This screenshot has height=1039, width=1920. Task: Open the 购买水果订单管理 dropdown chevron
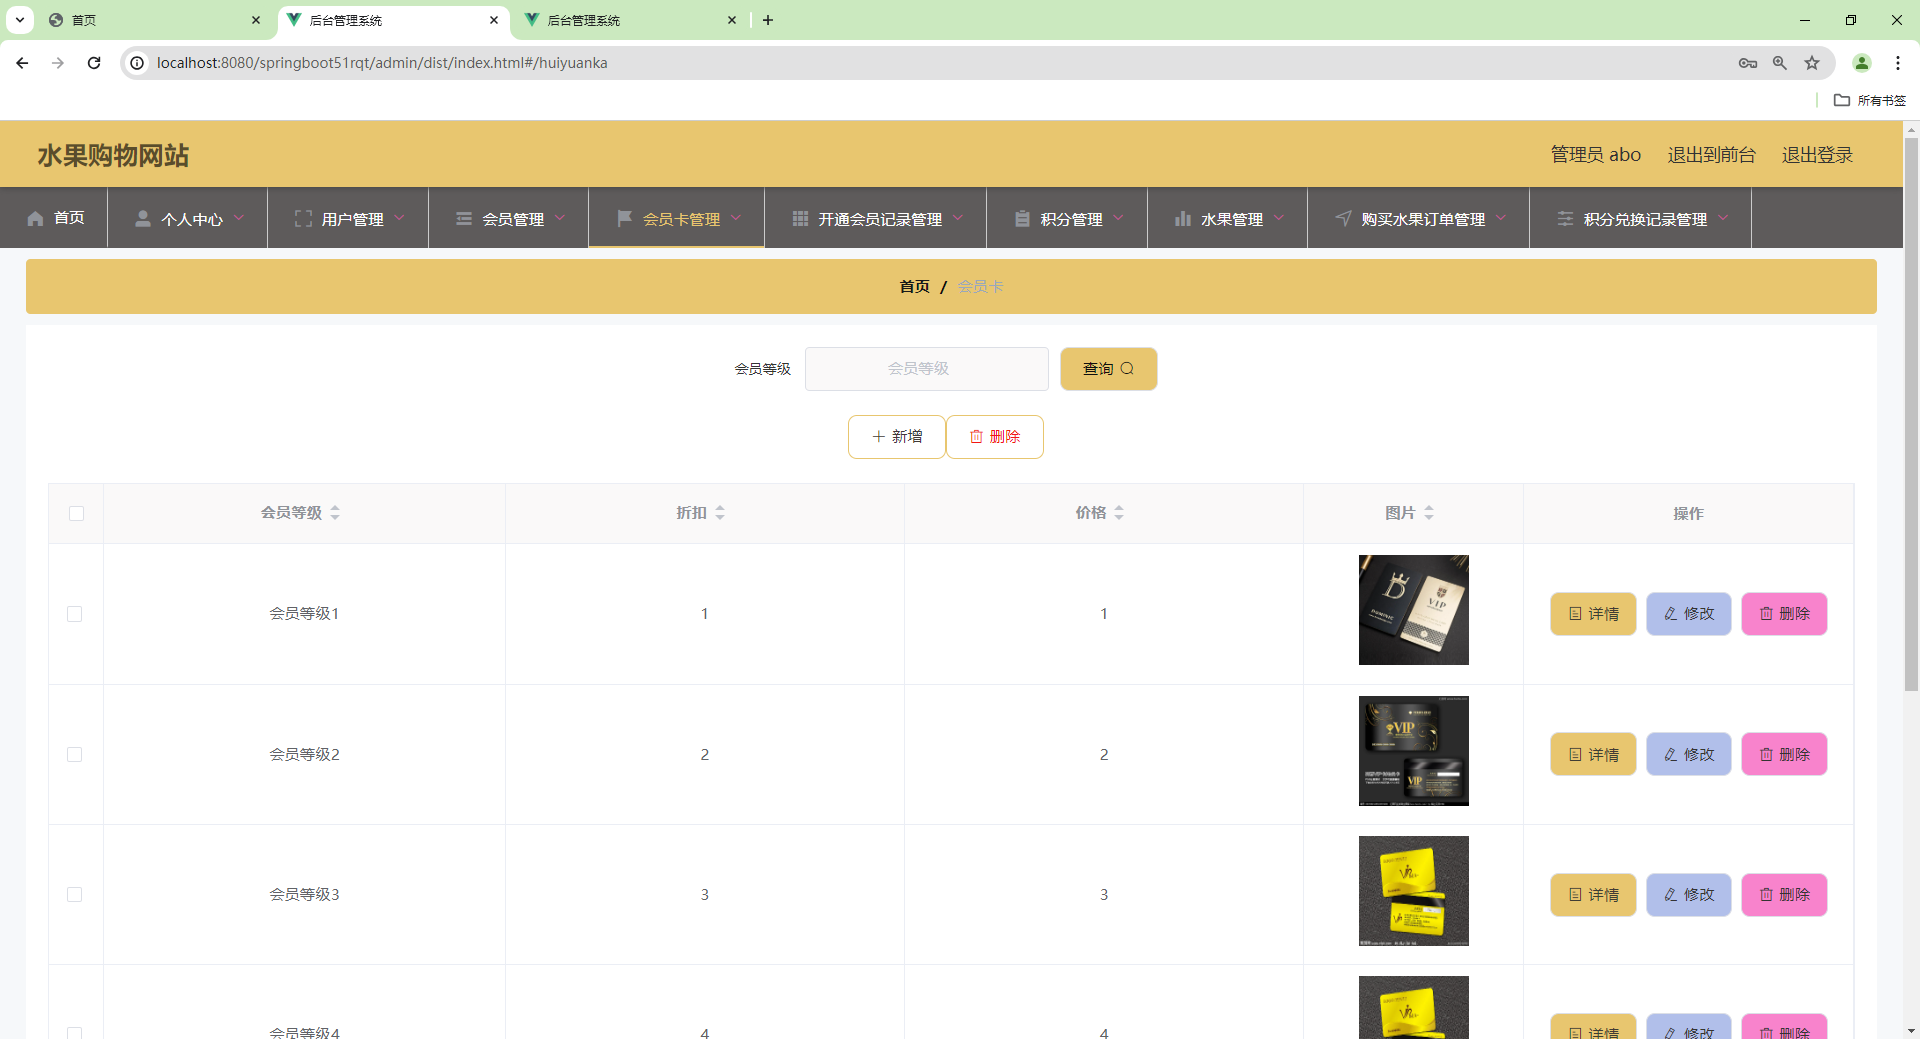[x=1503, y=218]
